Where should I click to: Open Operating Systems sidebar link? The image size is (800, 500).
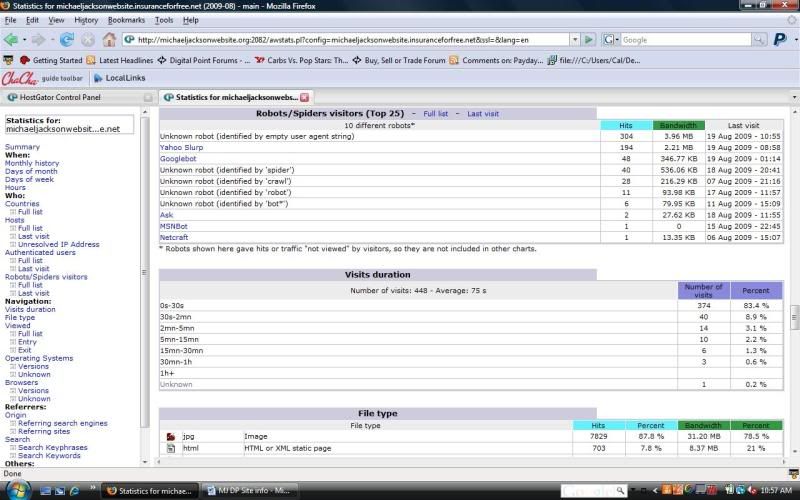click(39, 358)
